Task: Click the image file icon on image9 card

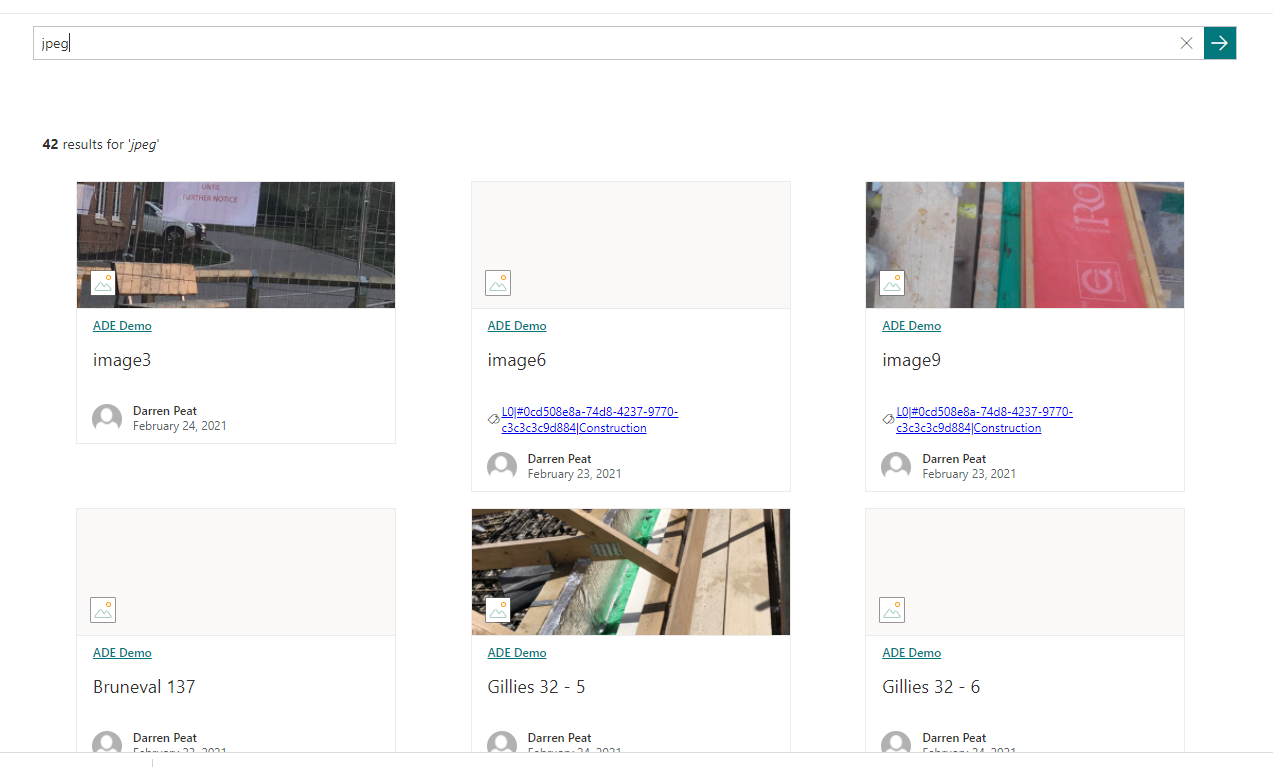Action: [x=892, y=283]
